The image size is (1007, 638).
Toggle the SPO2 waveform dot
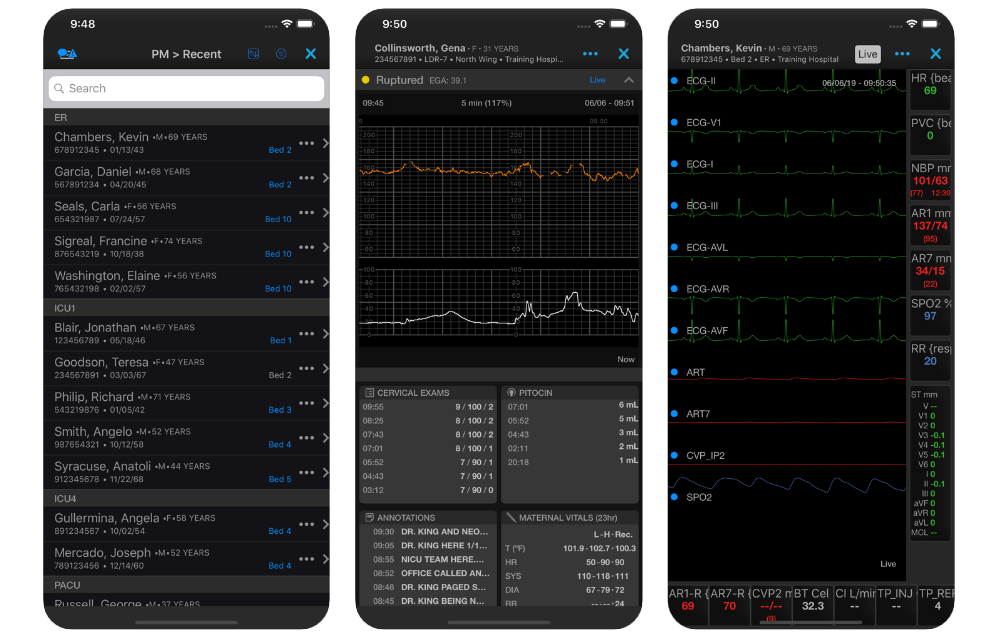(674, 497)
